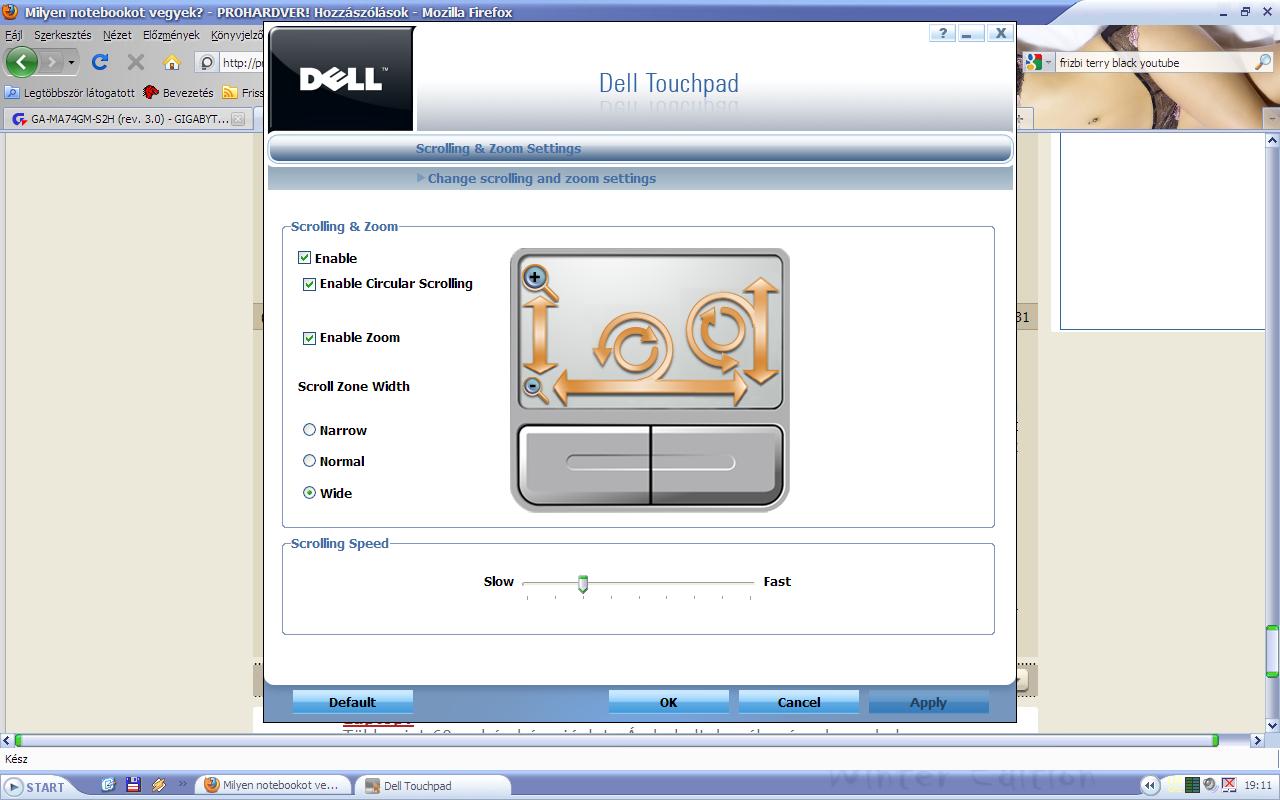The height and width of the screenshot is (800, 1280).
Task: Open Legtöbbször látogatott bookmark
Action: tap(70, 92)
